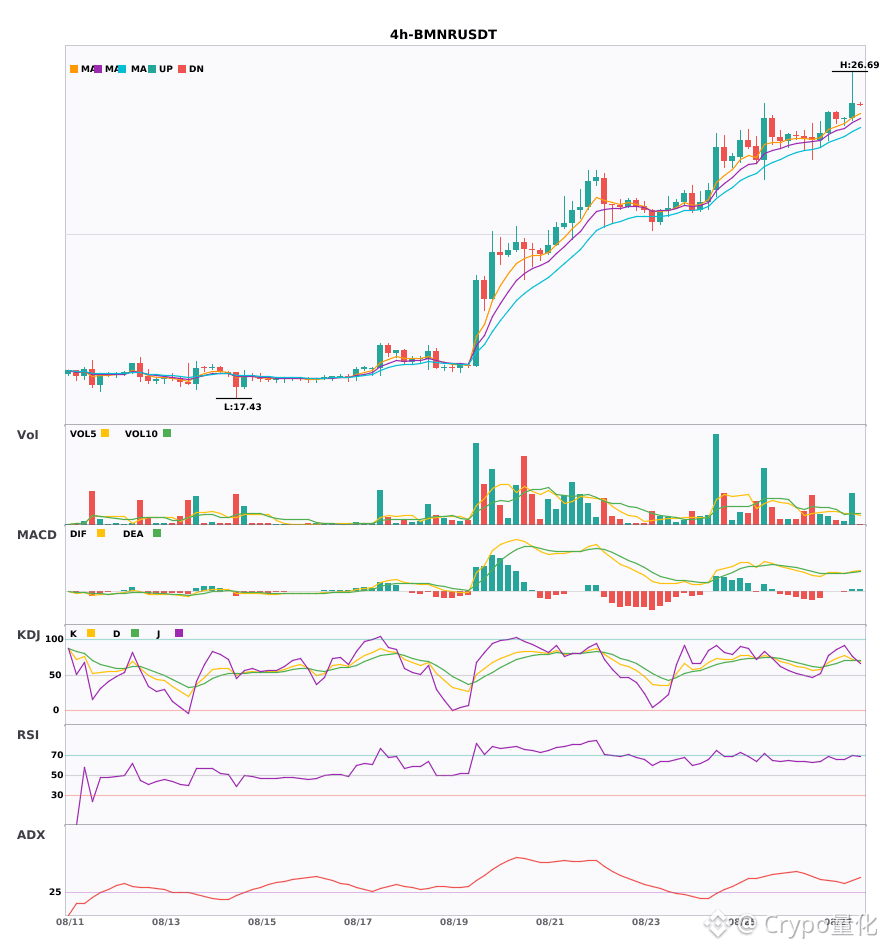Click the MACD panel heading
The height and width of the screenshot is (950, 885).
click(36, 535)
